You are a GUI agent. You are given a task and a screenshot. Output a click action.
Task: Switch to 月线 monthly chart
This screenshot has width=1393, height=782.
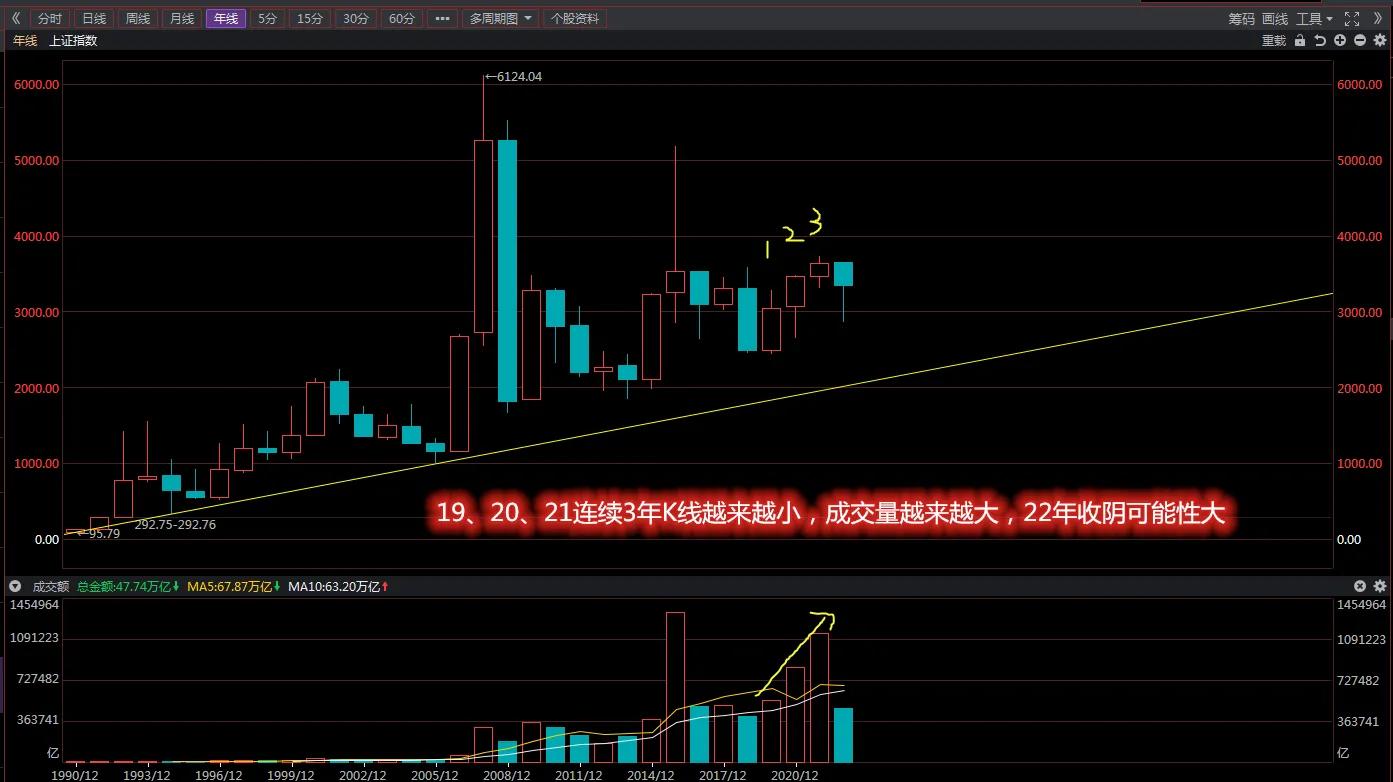[x=182, y=18]
